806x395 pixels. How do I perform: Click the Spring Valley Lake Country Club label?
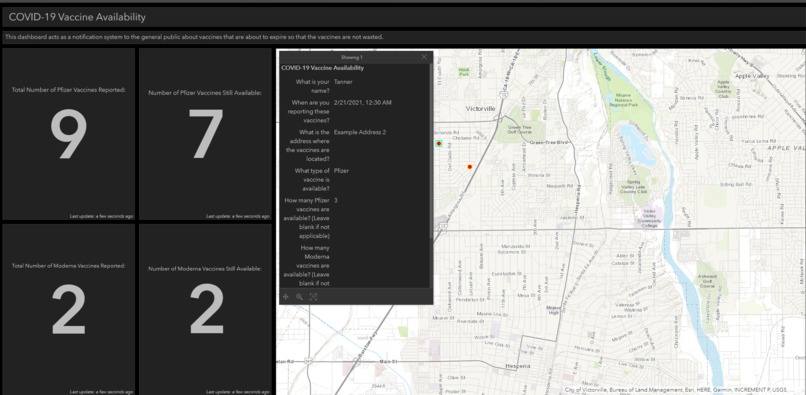(633, 186)
